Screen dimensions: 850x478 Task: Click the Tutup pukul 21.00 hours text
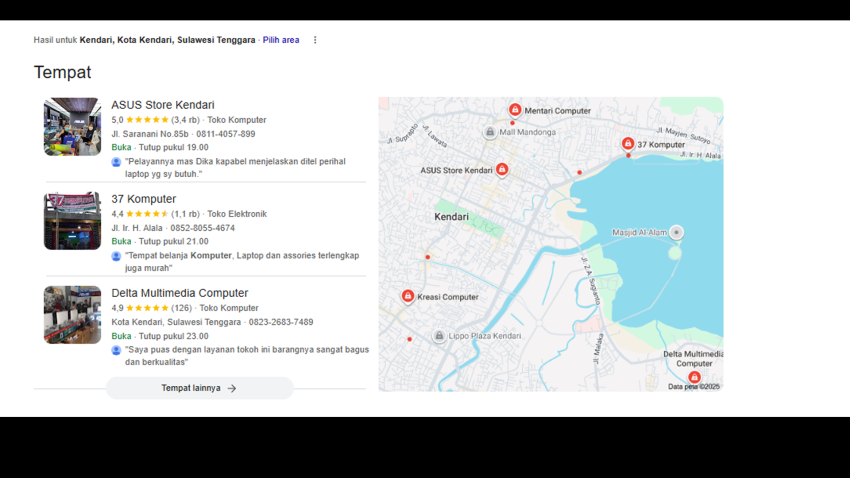[173, 241]
